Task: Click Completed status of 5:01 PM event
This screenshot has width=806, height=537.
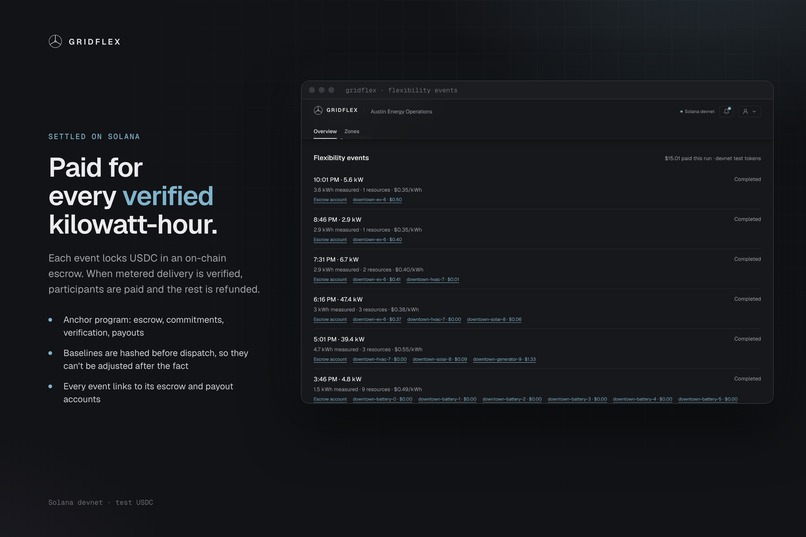Action: tap(747, 339)
